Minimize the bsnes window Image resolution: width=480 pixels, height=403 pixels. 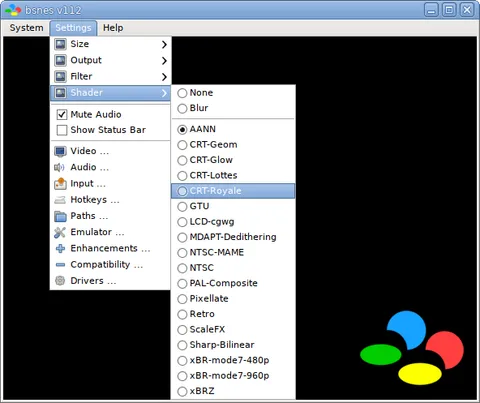[431, 10]
